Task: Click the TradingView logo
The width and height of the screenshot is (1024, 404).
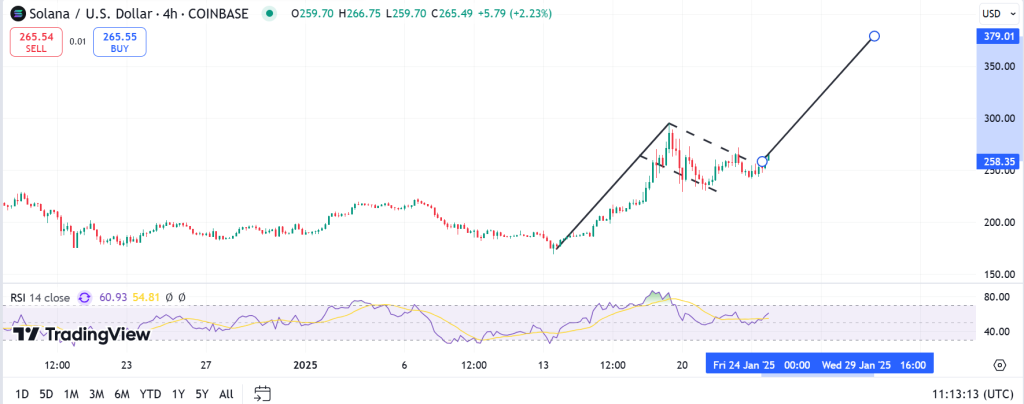Action: pyautogui.click(x=82, y=334)
